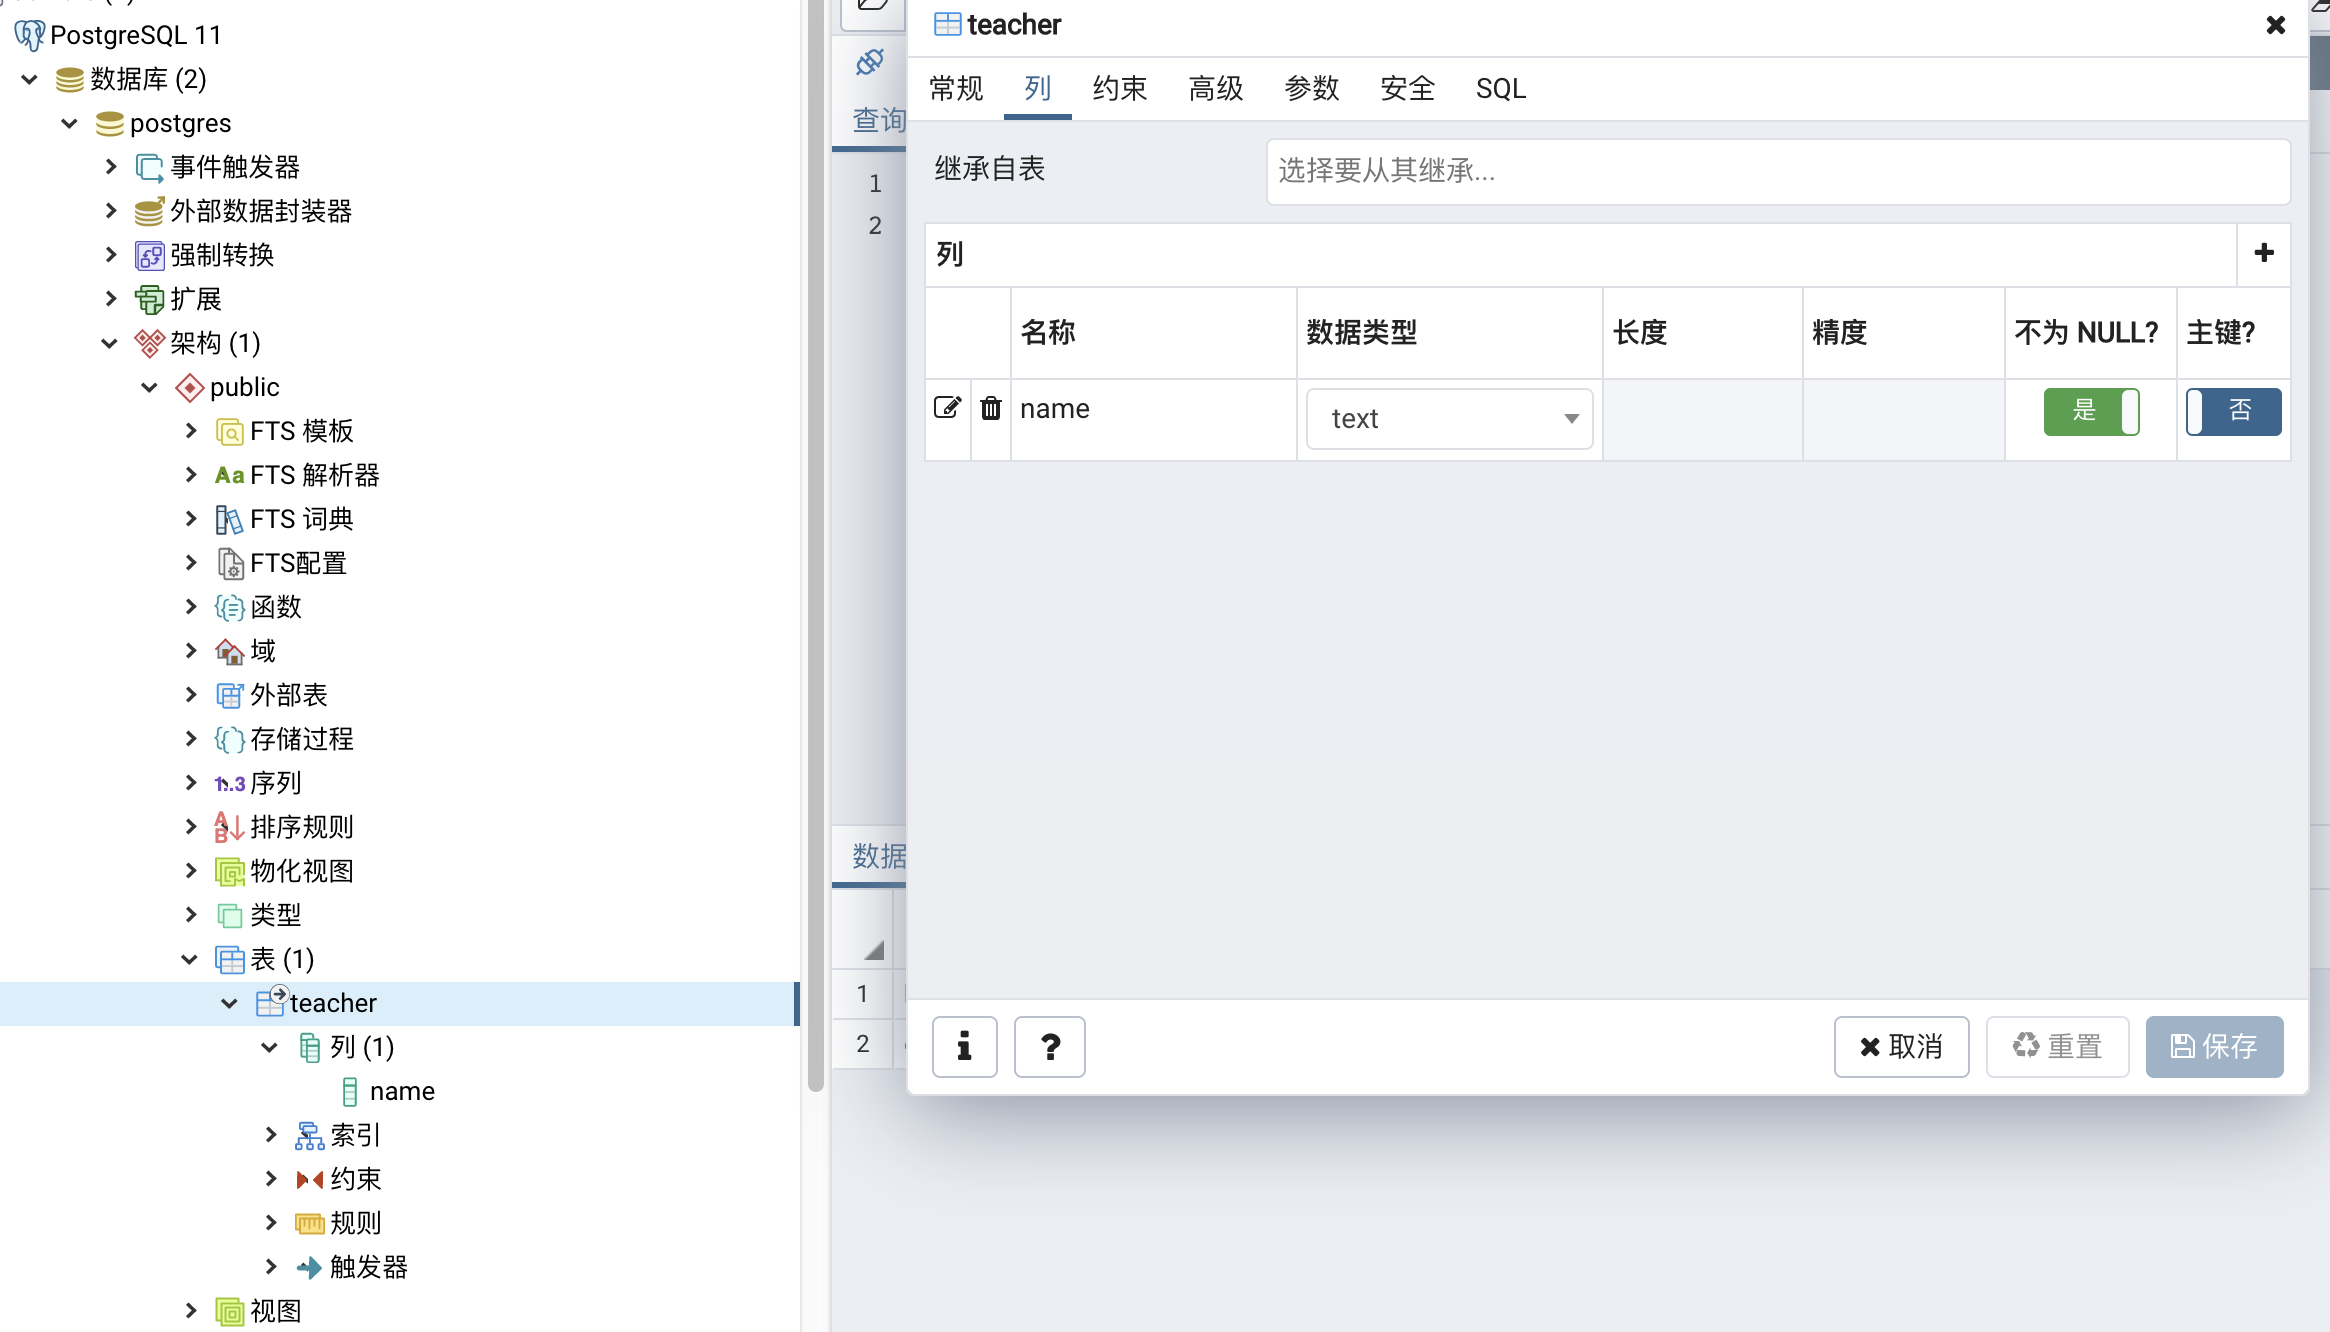Click the FTS 词典 dictionary icon
2330x1332 pixels.
point(229,519)
